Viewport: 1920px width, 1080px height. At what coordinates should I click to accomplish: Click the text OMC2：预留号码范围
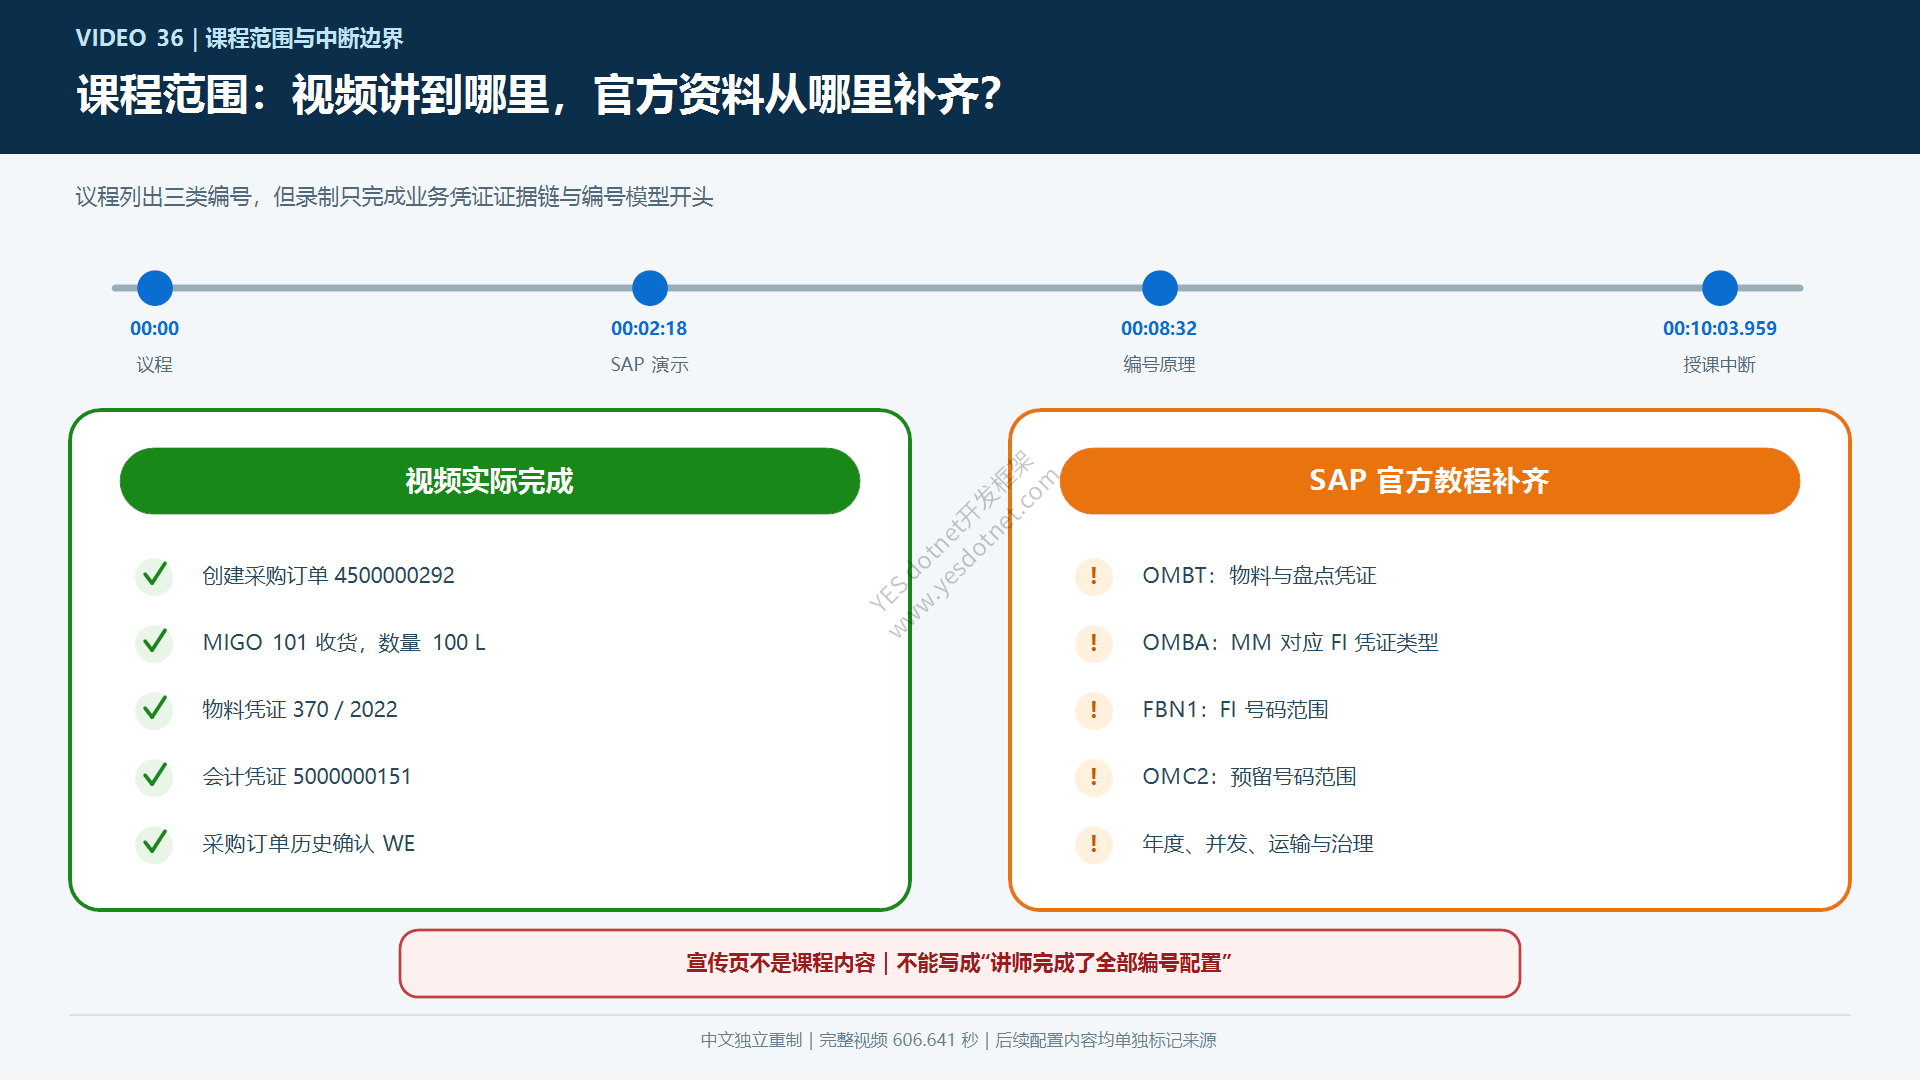coord(1250,777)
